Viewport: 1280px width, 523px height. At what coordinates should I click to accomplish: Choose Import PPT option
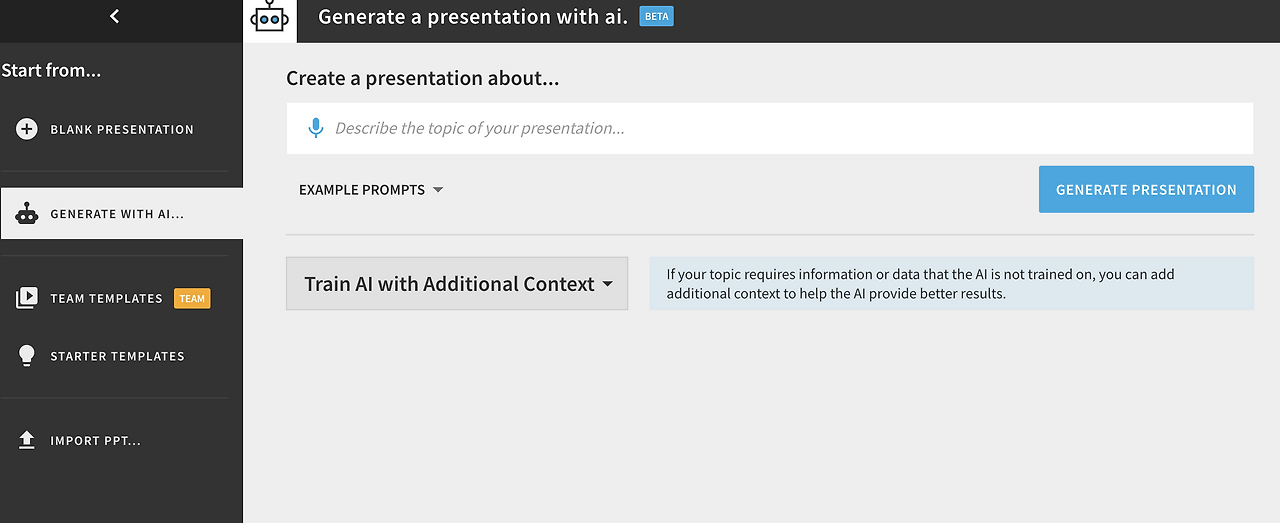(x=95, y=440)
